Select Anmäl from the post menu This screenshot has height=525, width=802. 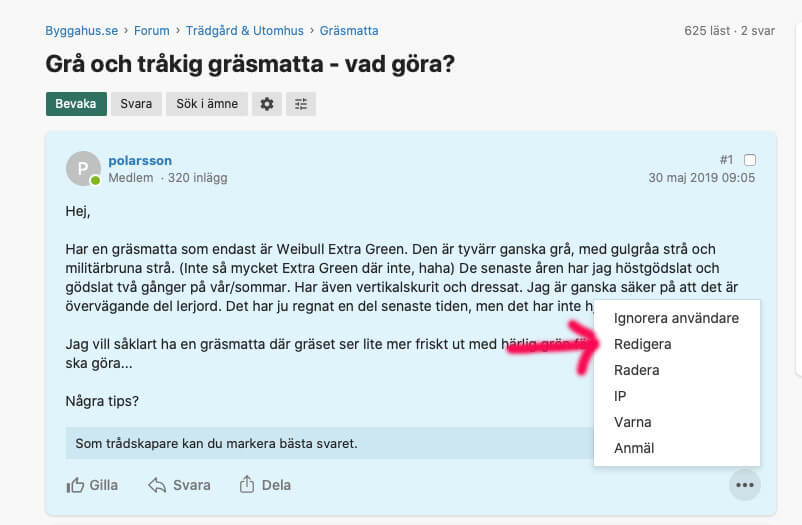tap(634, 448)
